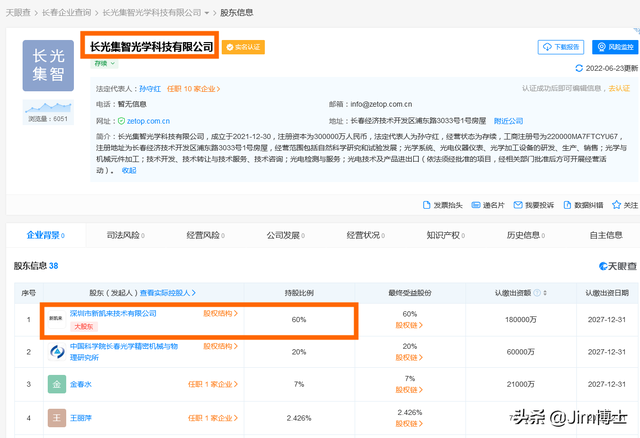This screenshot has height=438, width=640.
Task: Refresh data via the update icon
Action: 579,68
